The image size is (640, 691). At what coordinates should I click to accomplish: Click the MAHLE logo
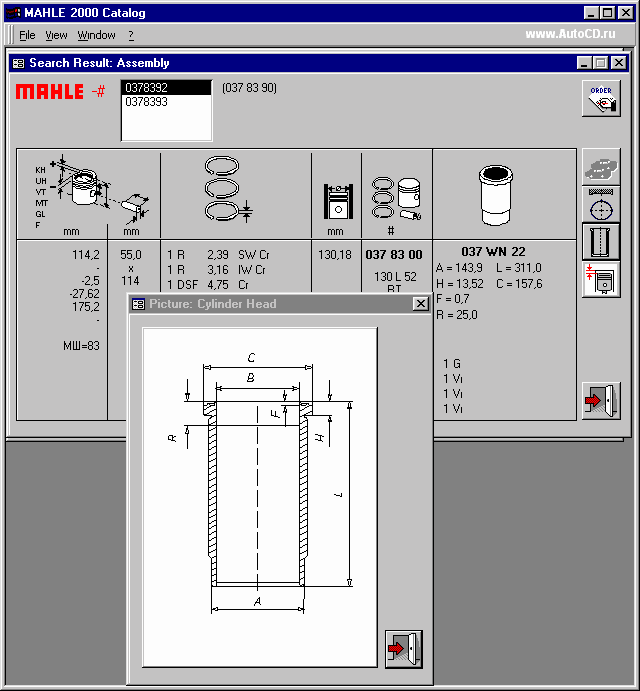tap(50, 92)
